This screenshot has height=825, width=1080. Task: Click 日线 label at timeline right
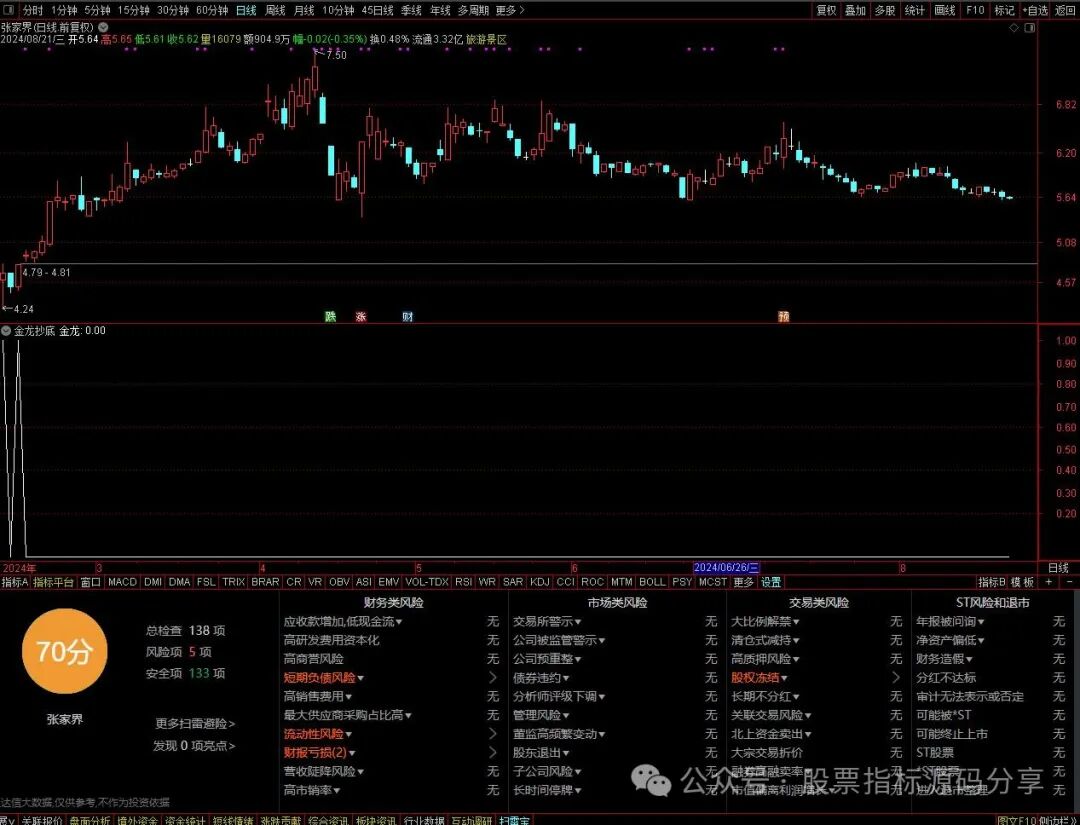1058,568
